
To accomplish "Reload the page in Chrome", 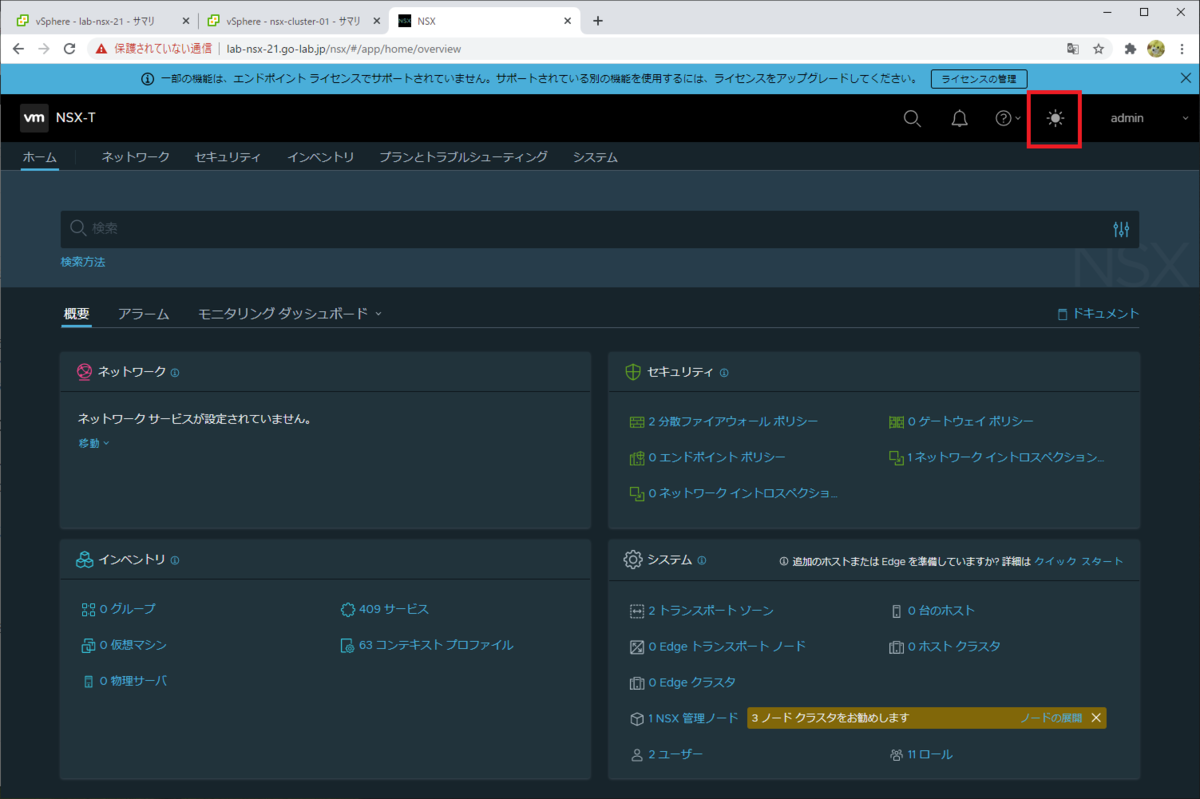I will (x=69, y=48).
